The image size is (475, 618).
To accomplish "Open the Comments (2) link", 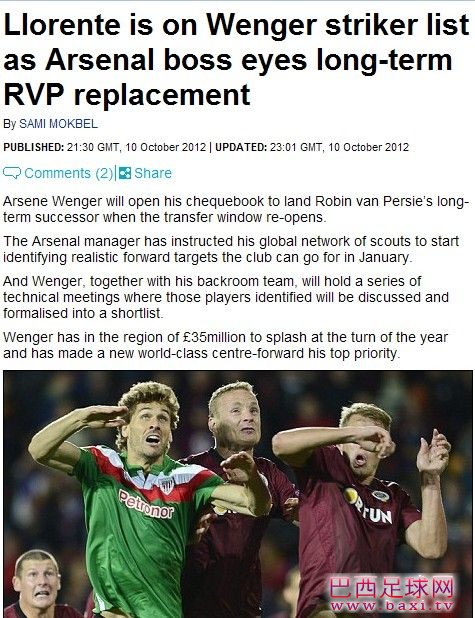I will (x=69, y=173).
